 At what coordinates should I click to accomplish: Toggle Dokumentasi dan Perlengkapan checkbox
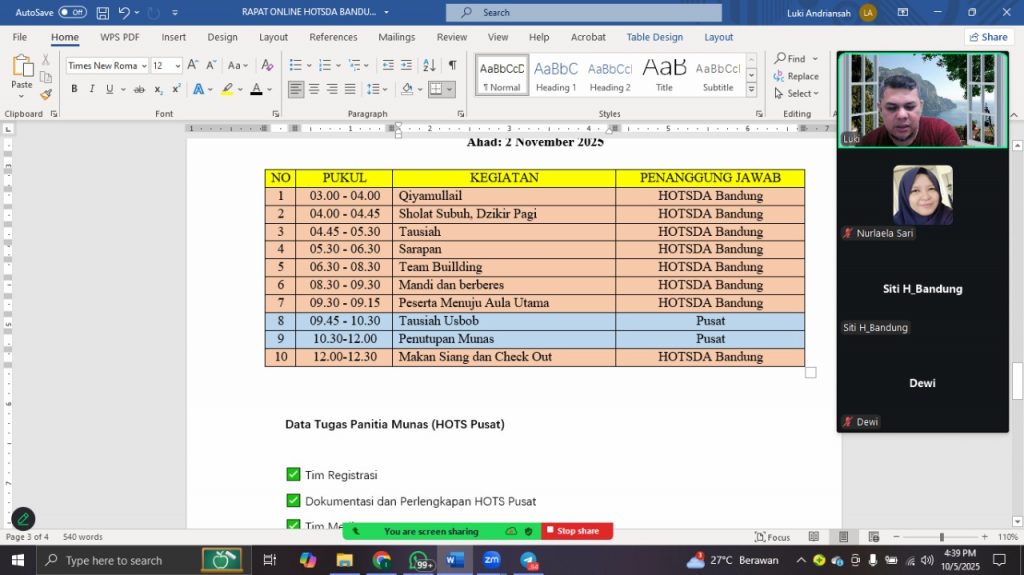click(x=293, y=501)
